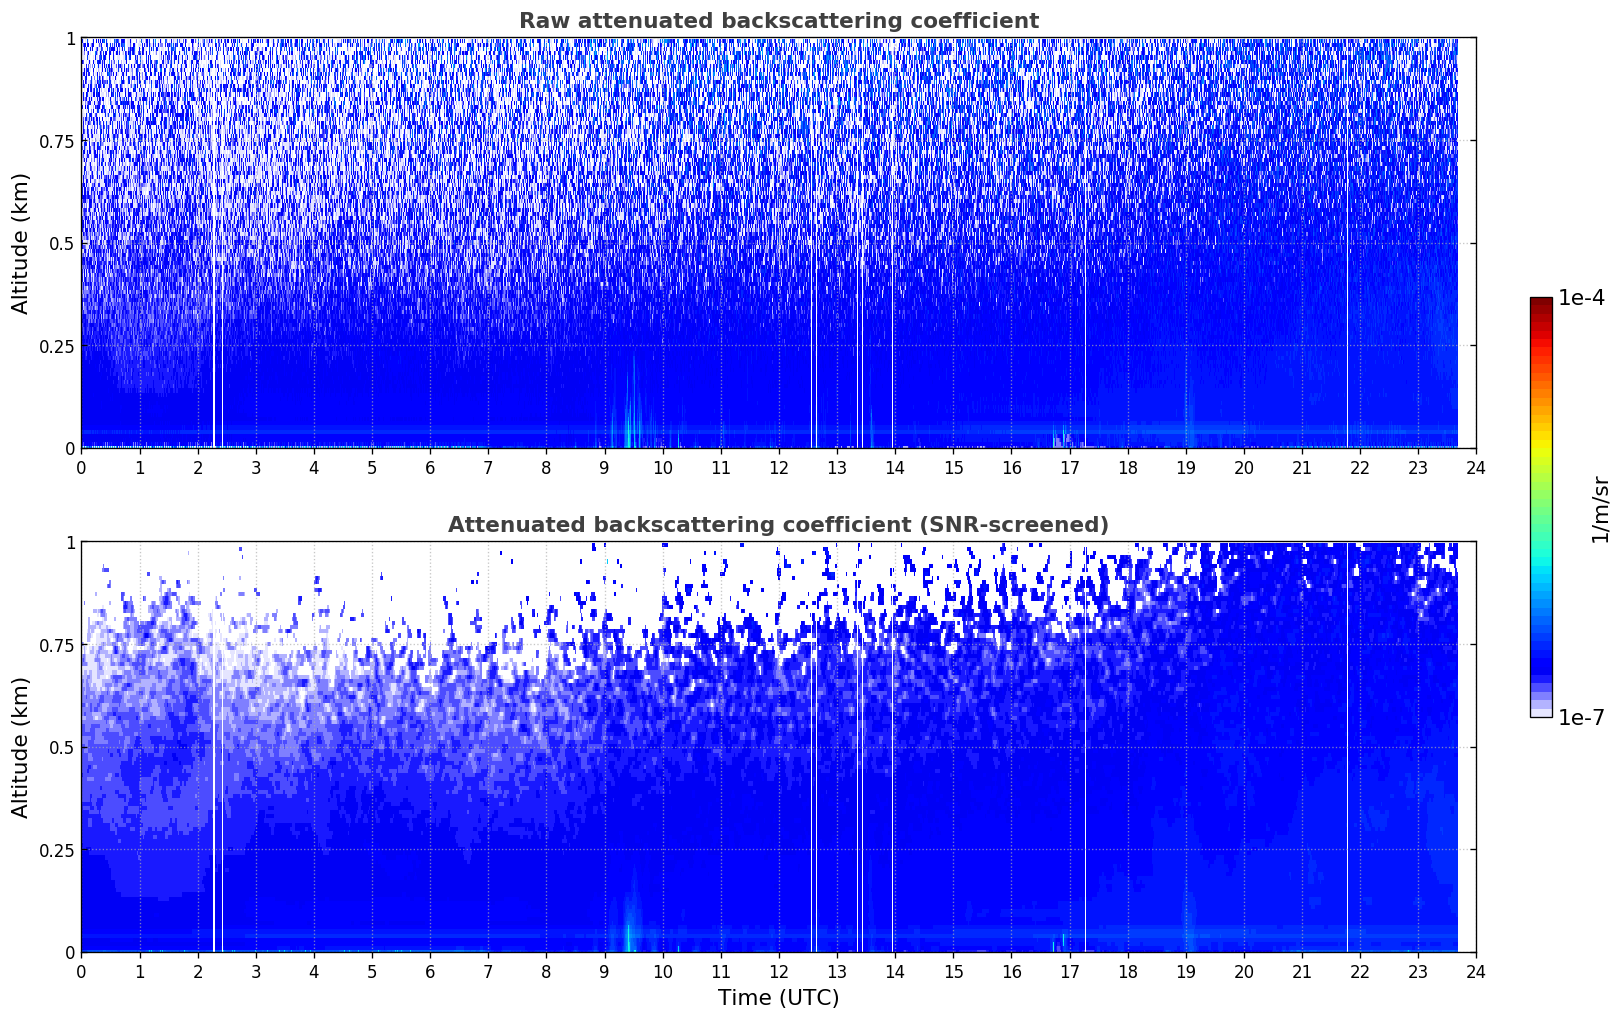Click the 0.75 altitude tick of the raw plot

click(x=59, y=141)
